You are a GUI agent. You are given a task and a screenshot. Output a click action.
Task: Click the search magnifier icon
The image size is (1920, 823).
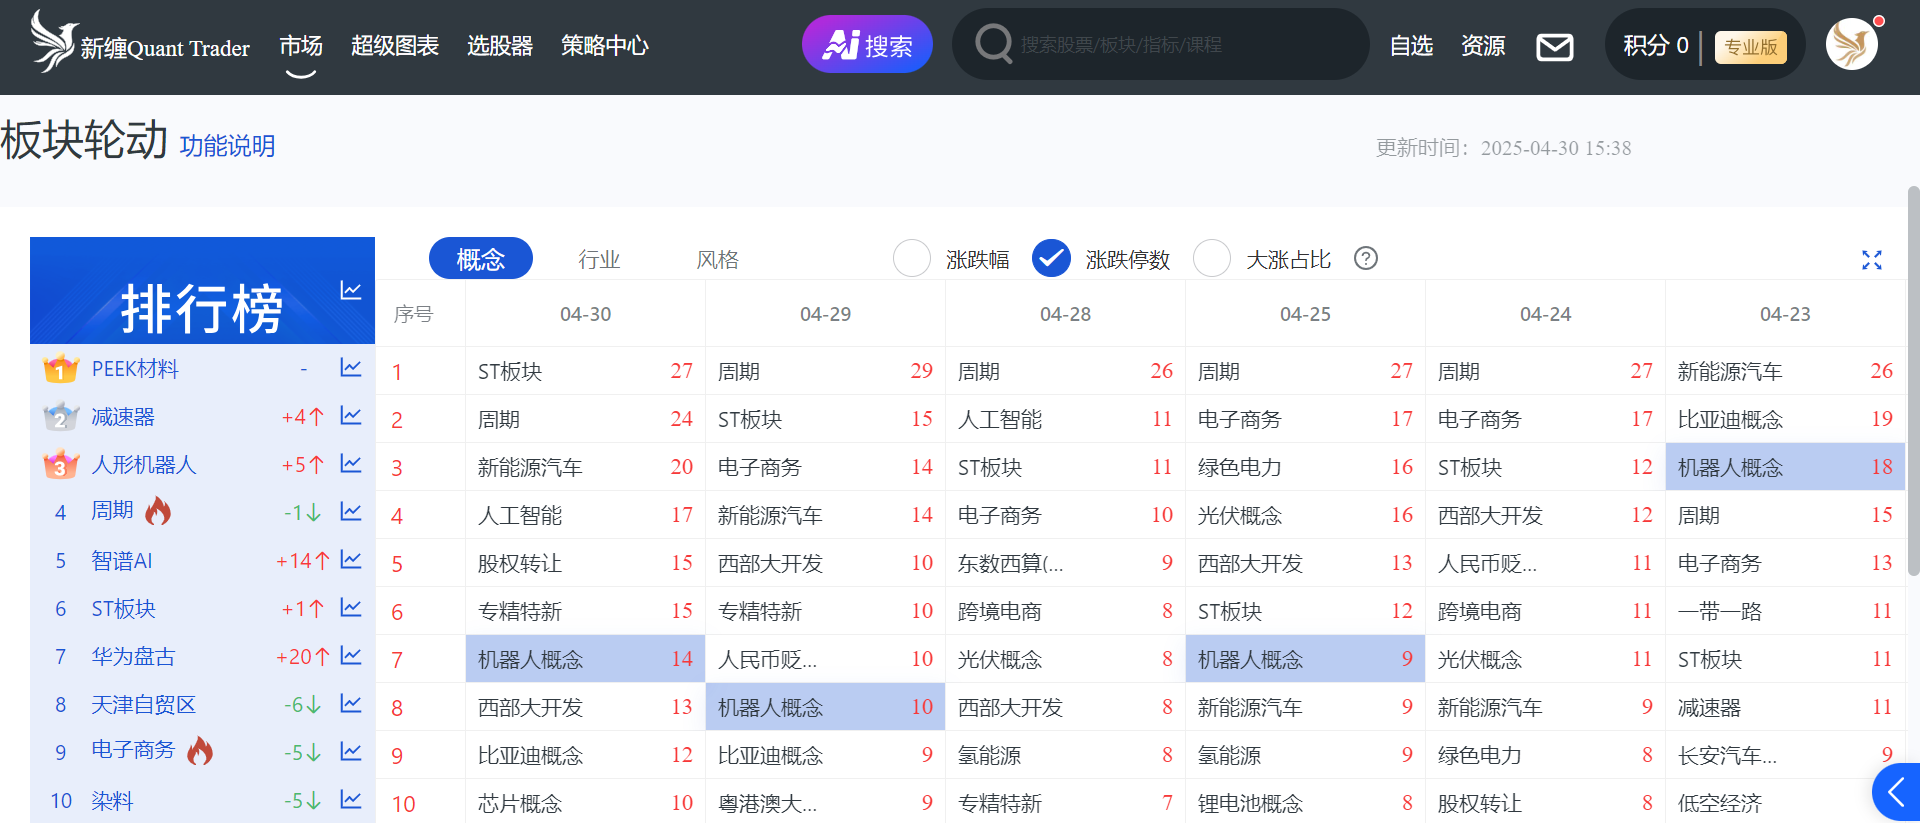(993, 44)
